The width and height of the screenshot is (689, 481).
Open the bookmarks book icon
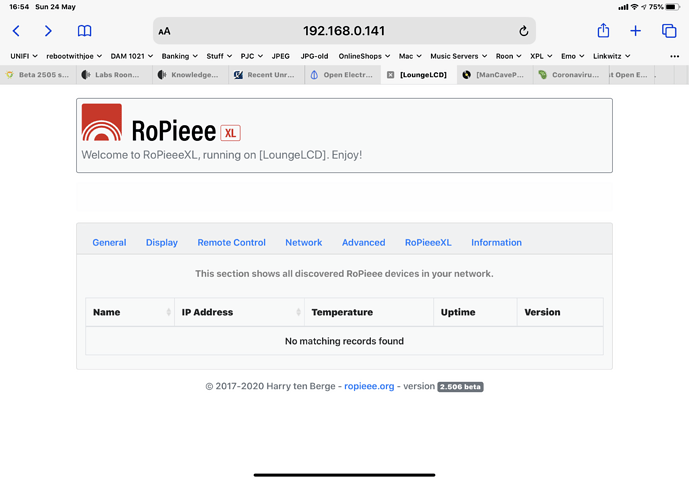[x=84, y=31]
